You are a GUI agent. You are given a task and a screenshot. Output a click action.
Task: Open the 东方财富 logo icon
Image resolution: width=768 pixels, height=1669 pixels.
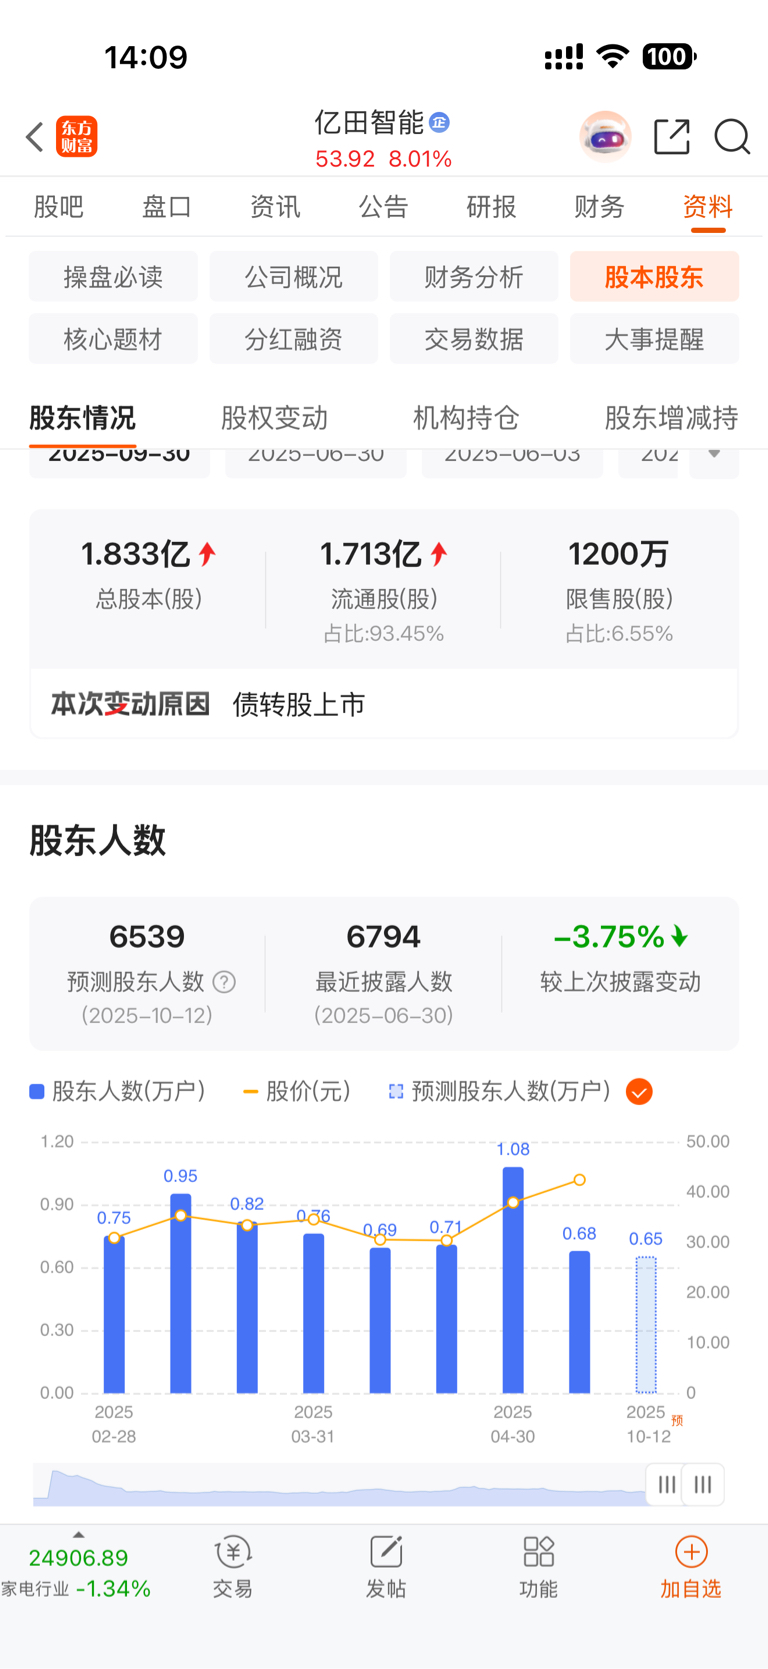click(x=77, y=137)
